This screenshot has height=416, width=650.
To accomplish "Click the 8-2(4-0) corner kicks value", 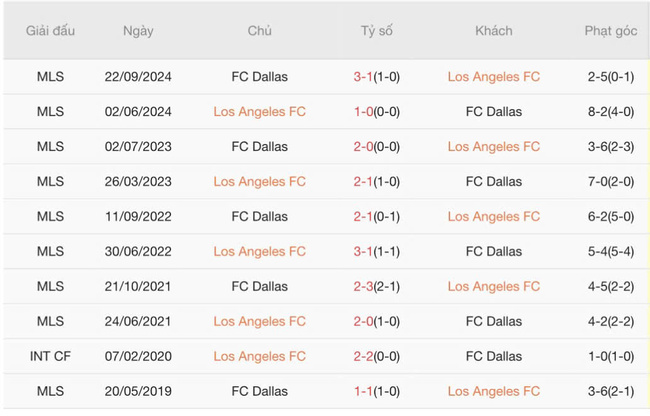I will [611, 112].
